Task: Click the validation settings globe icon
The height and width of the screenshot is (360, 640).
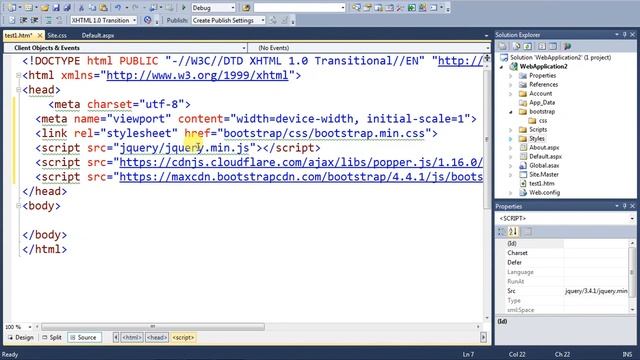Action: click(147, 20)
